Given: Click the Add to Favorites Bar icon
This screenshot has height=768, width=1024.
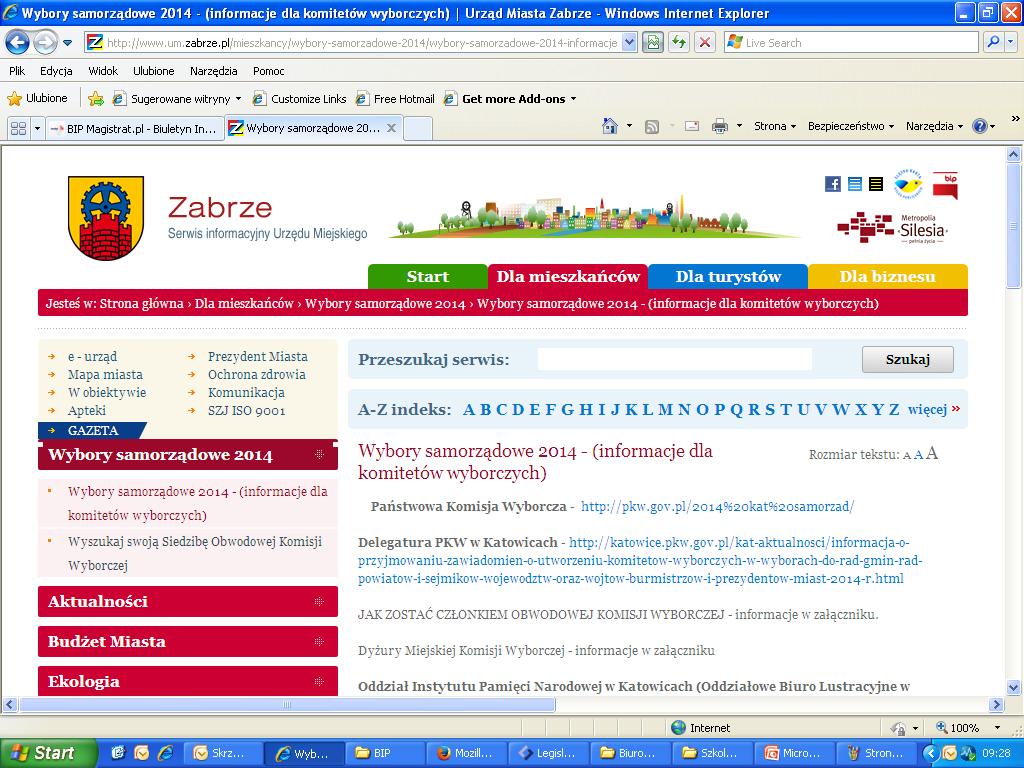Looking at the screenshot, I should pyautogui.click(x=96, y=99).
